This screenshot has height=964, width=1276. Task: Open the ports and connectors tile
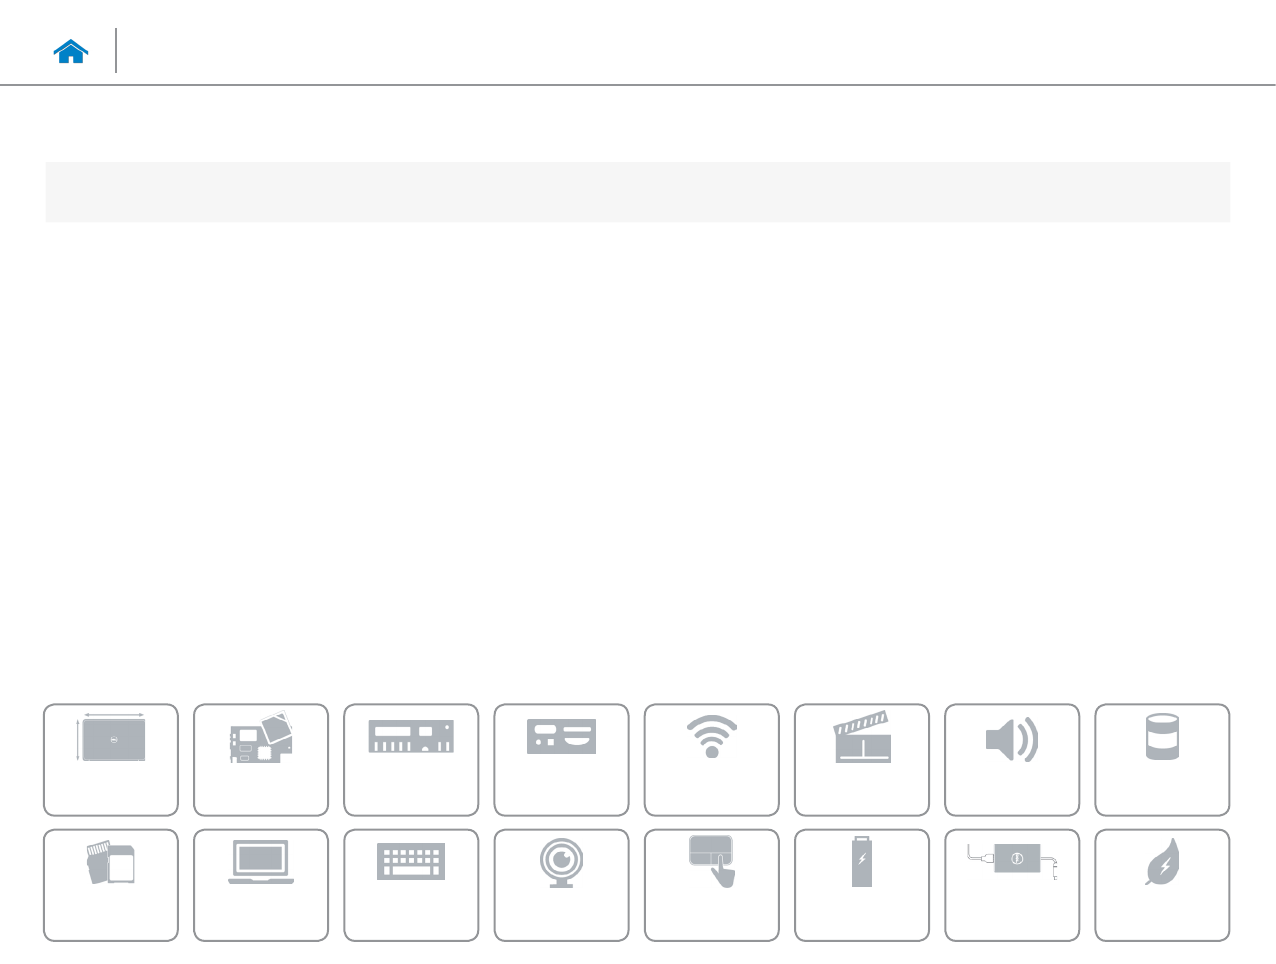(x=561, y=760)
